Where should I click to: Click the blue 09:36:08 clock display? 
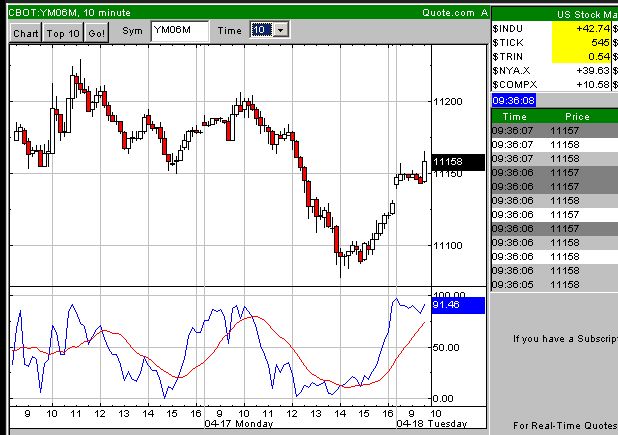514,100
